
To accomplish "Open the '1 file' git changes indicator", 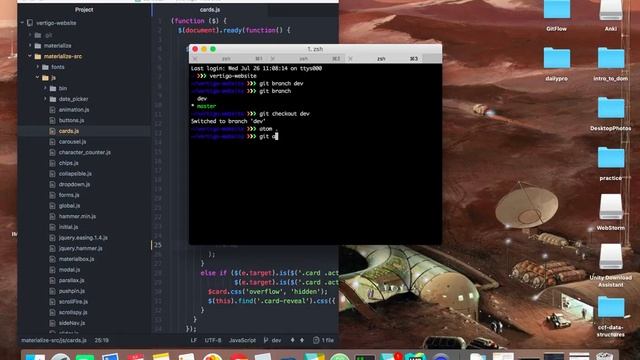I will click(x=324, y=340).
